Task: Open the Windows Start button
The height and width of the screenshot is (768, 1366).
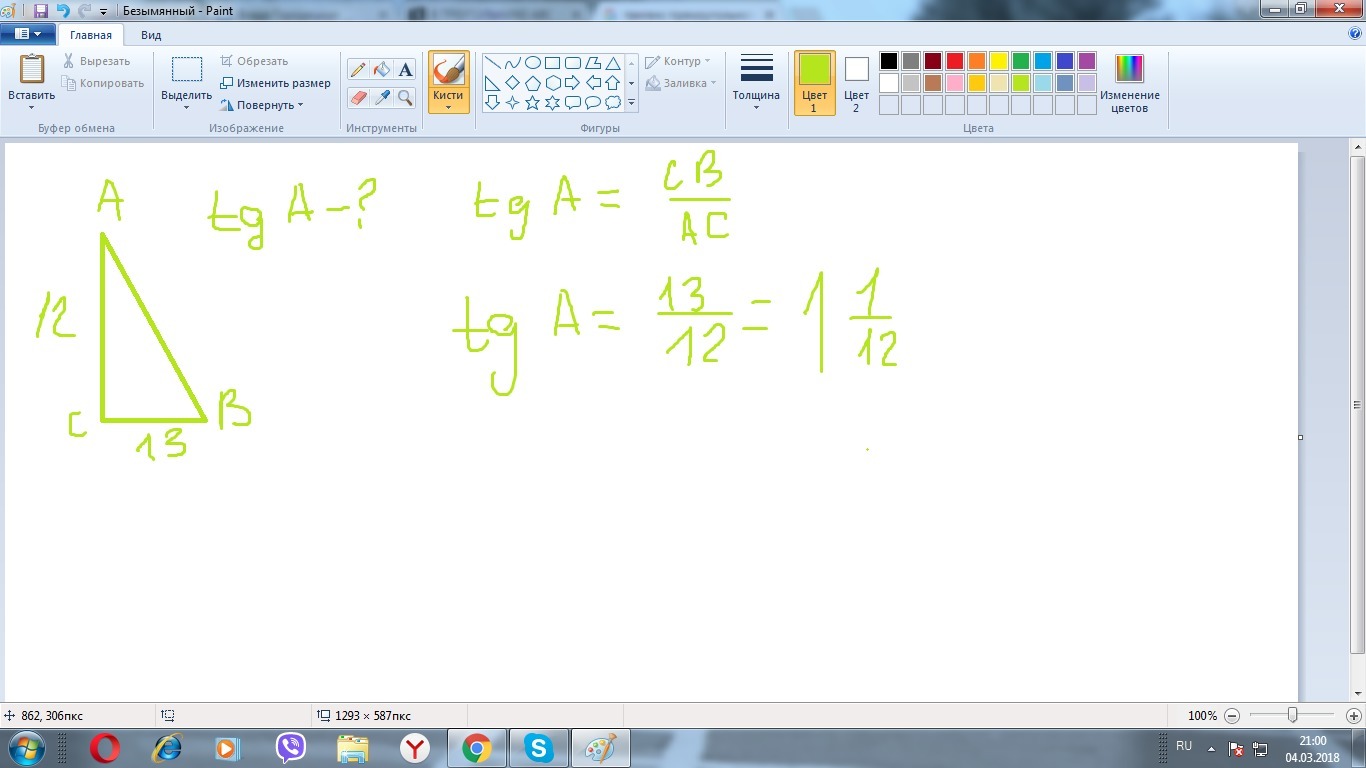Action: tap(26, 748)
